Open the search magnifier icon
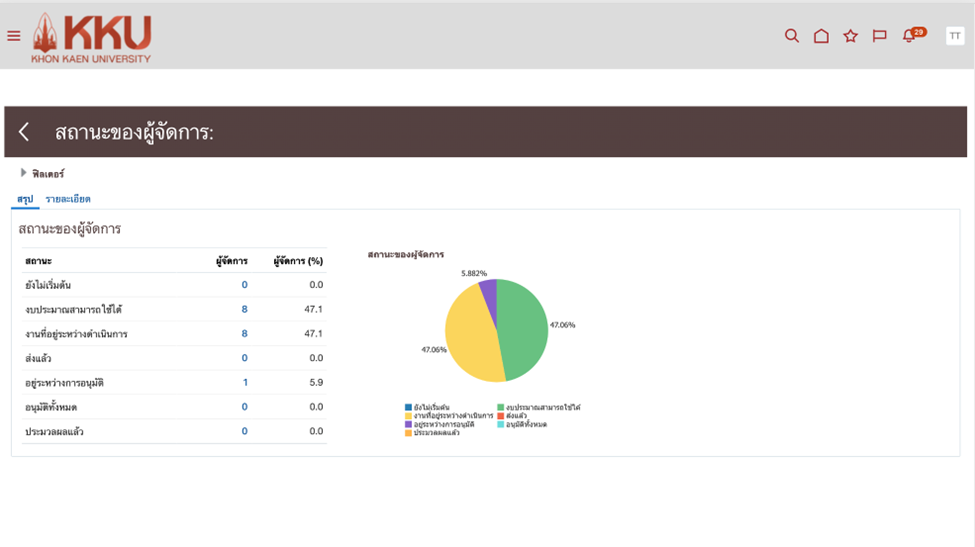 (791, 36)
